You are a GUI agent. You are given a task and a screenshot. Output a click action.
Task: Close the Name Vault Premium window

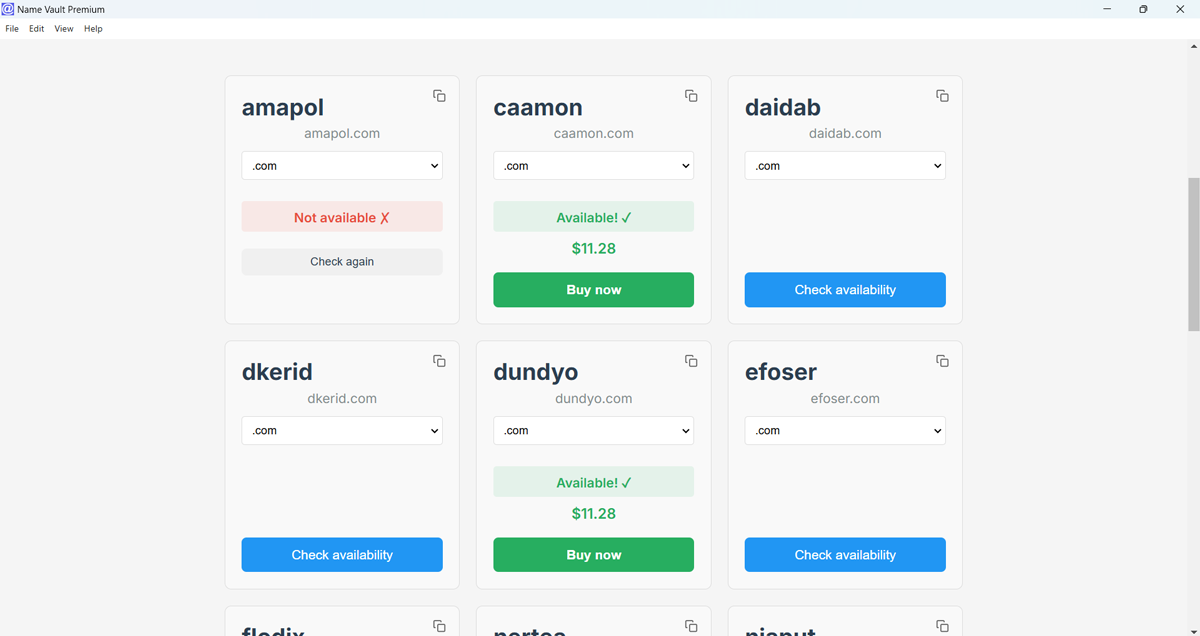[x=1180, y=9]
